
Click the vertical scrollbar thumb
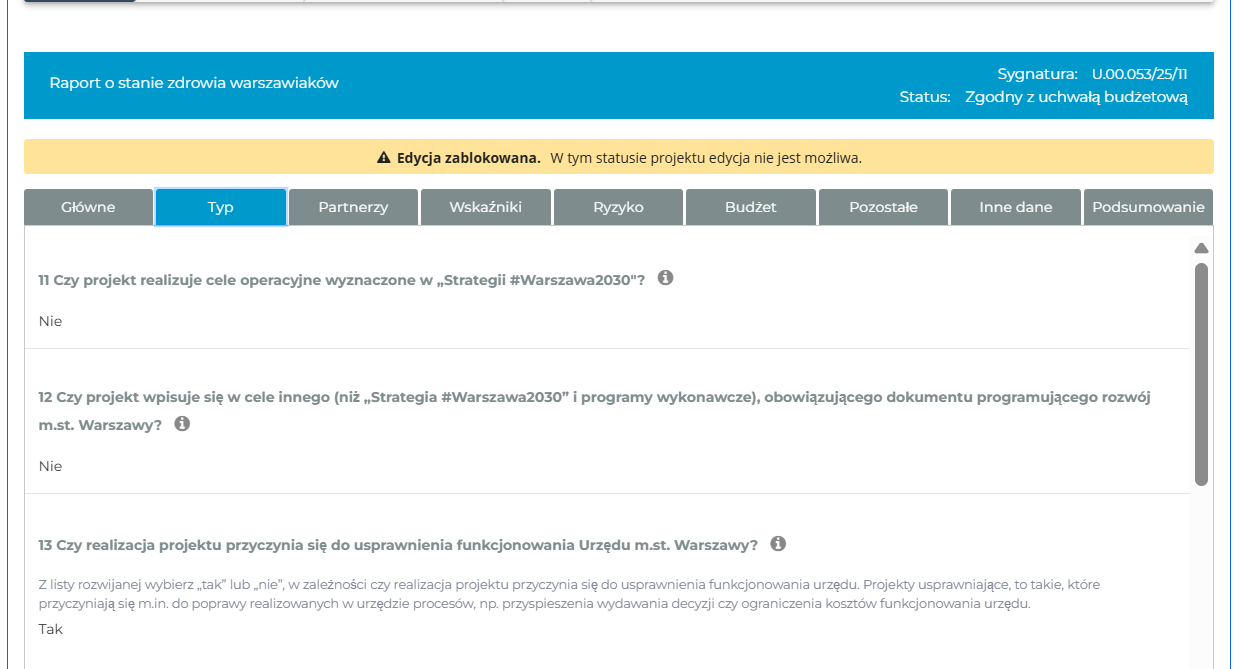click(x=1201, y=375)
